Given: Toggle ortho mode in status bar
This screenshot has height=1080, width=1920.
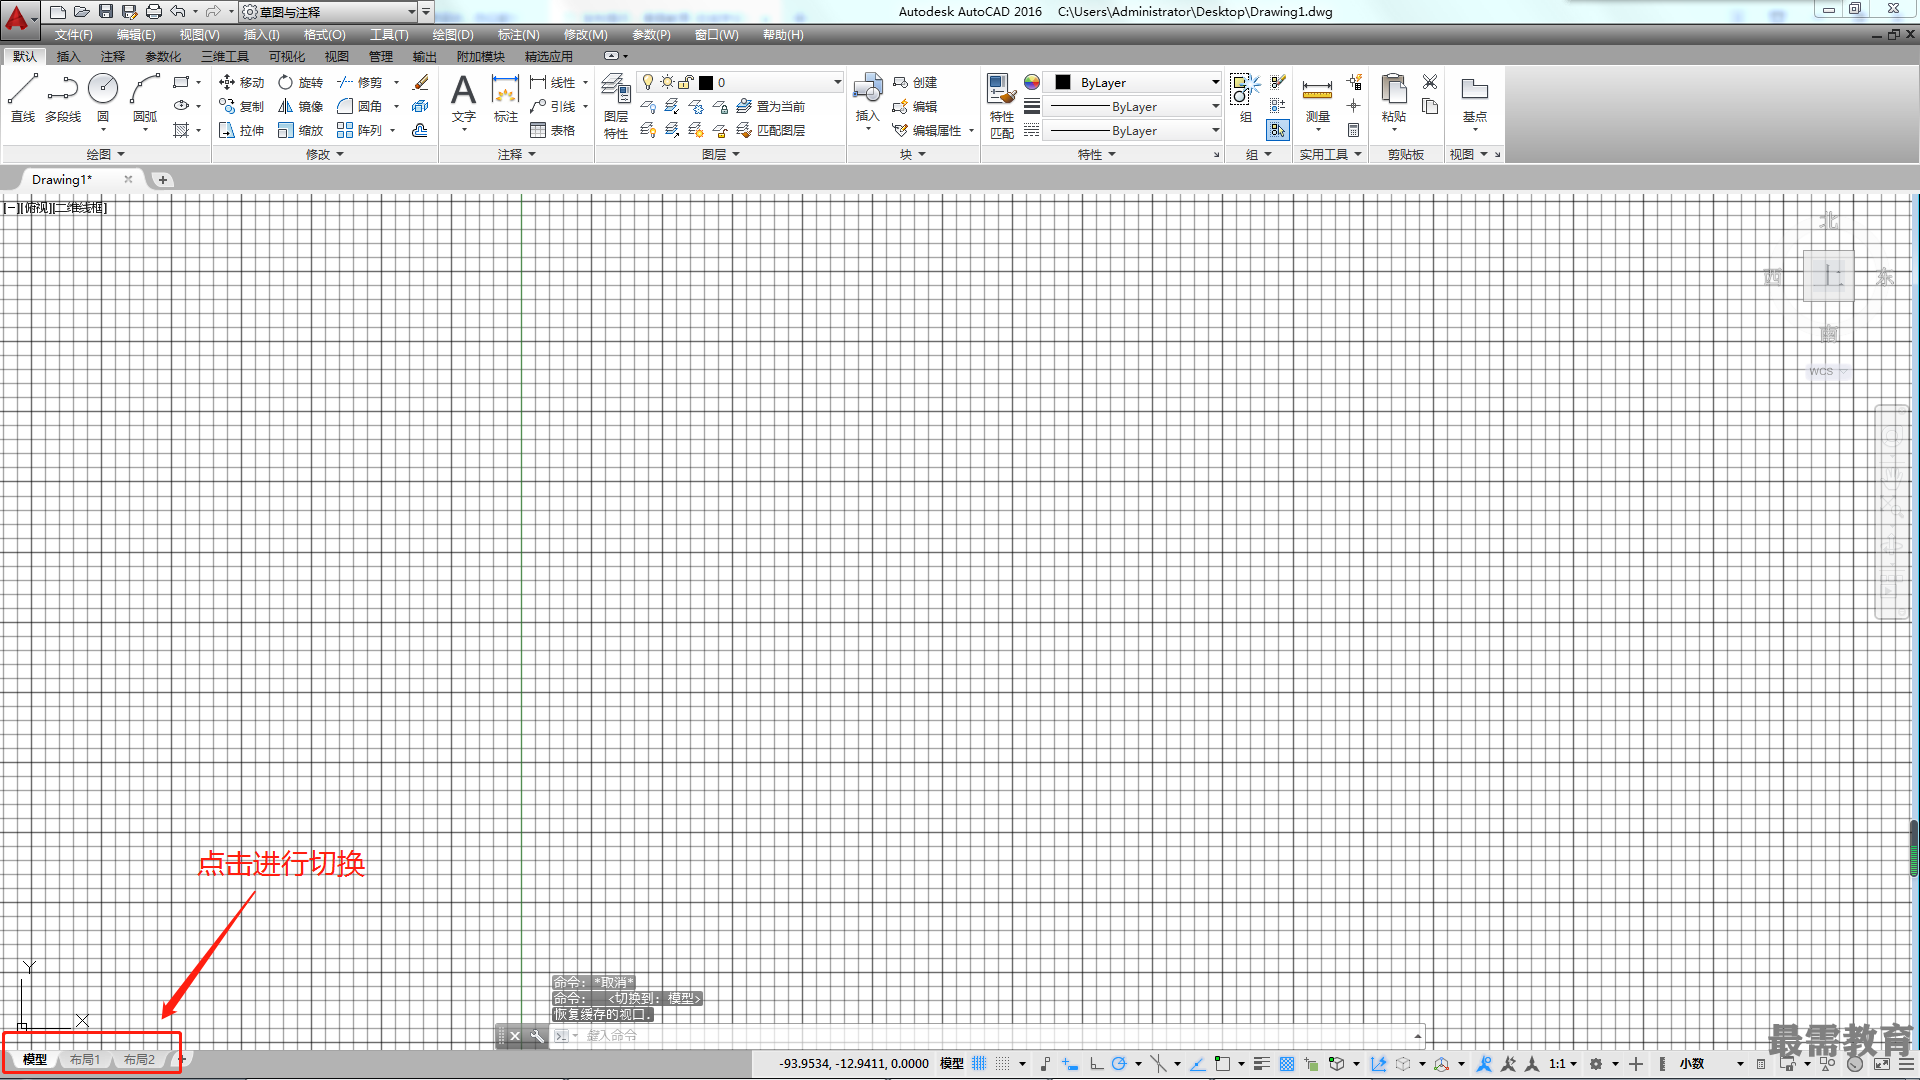Looking at the screenshot, I should click(1096, 1064).
